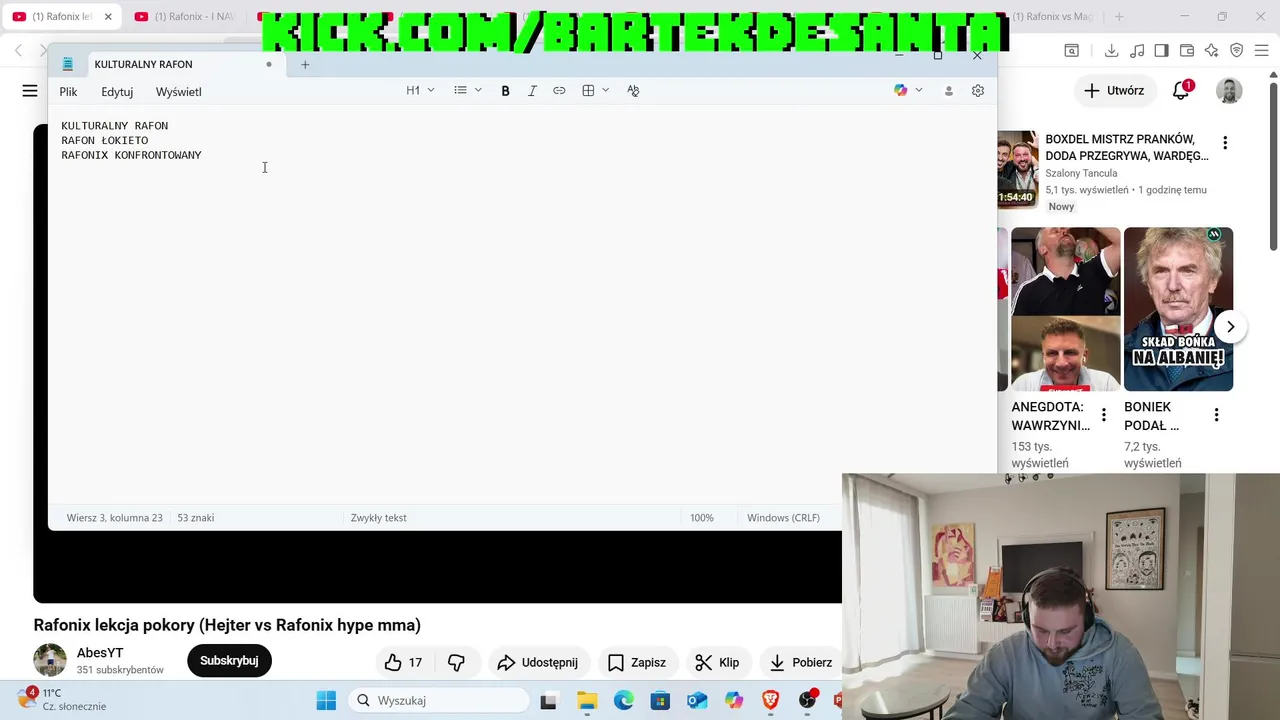Insert a link using Notepad toolbar

pos(559,91)
